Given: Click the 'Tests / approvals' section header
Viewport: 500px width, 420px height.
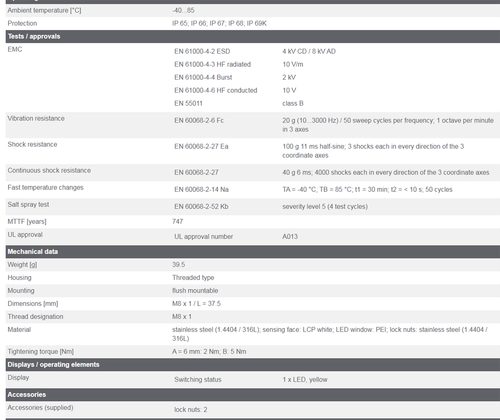Looking at the screenshot, I should 253,36.
